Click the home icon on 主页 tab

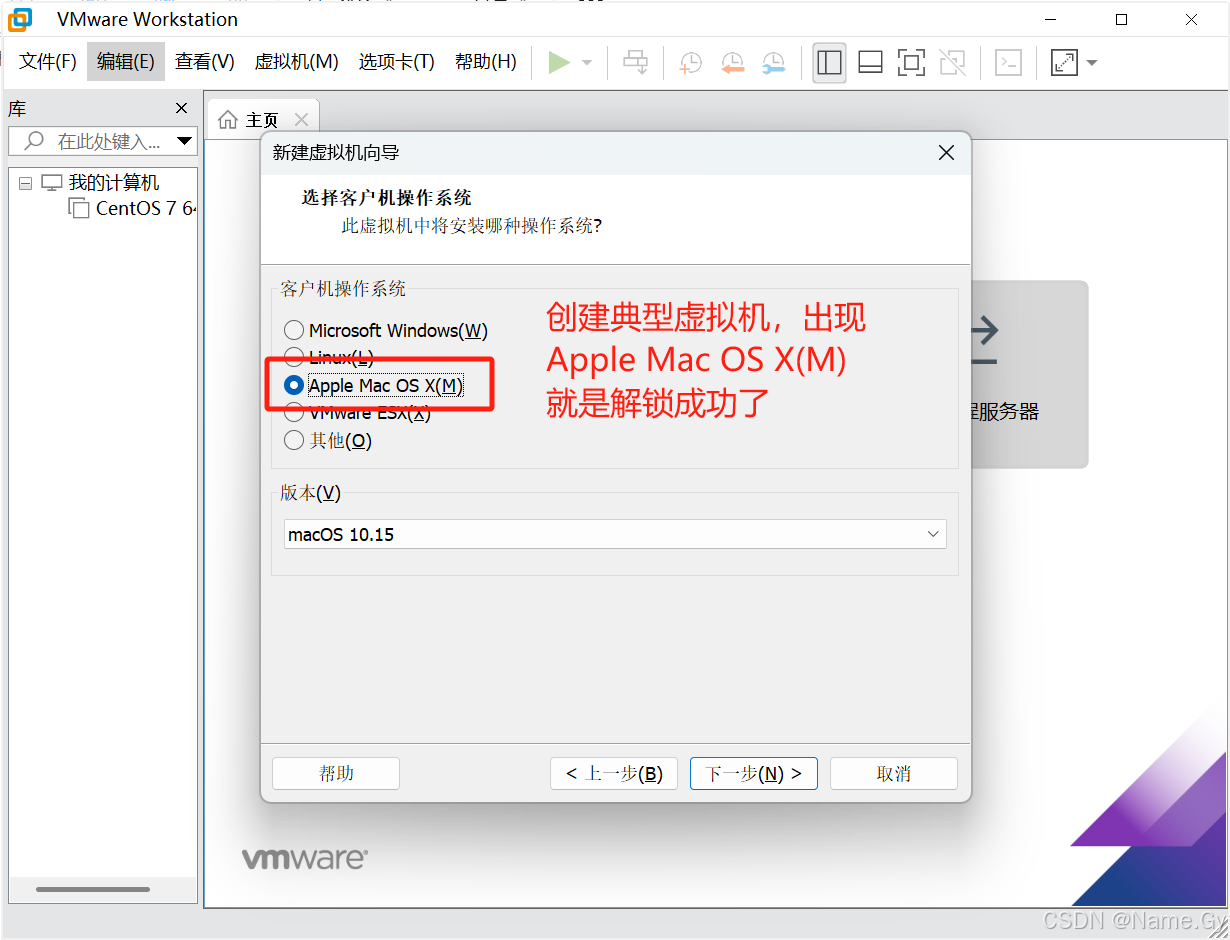point(228,120)
